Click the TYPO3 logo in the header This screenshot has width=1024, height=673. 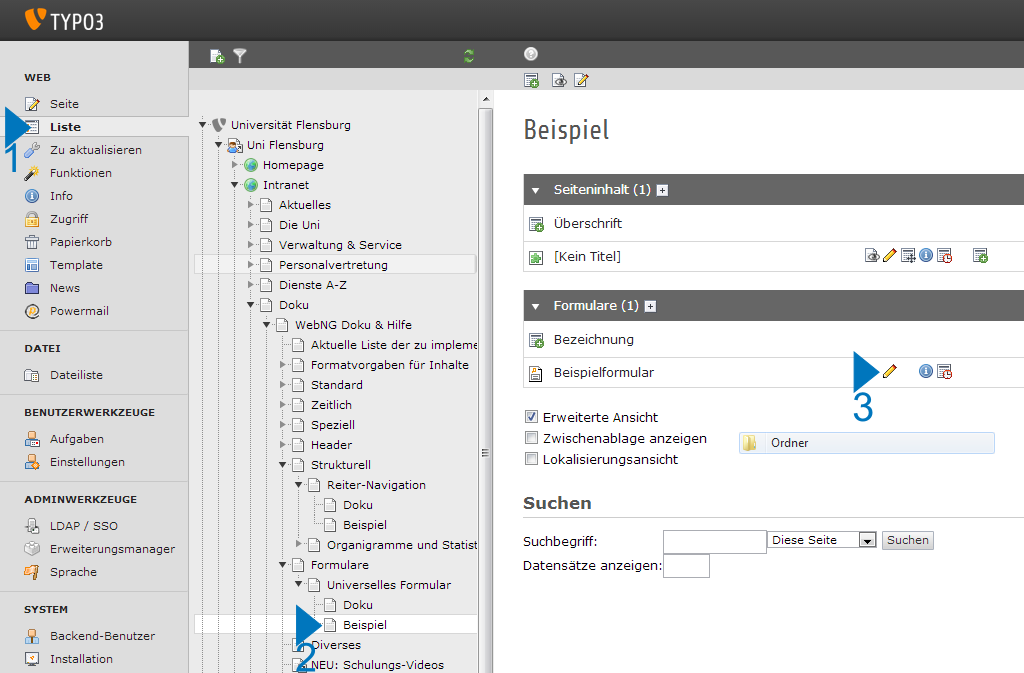63,19
